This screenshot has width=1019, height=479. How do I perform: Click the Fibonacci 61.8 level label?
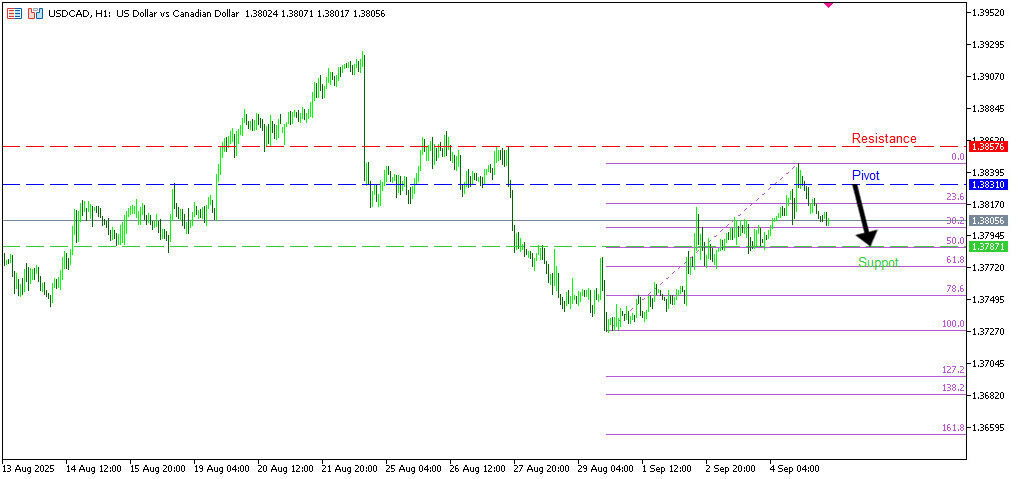tap(954, 260)
